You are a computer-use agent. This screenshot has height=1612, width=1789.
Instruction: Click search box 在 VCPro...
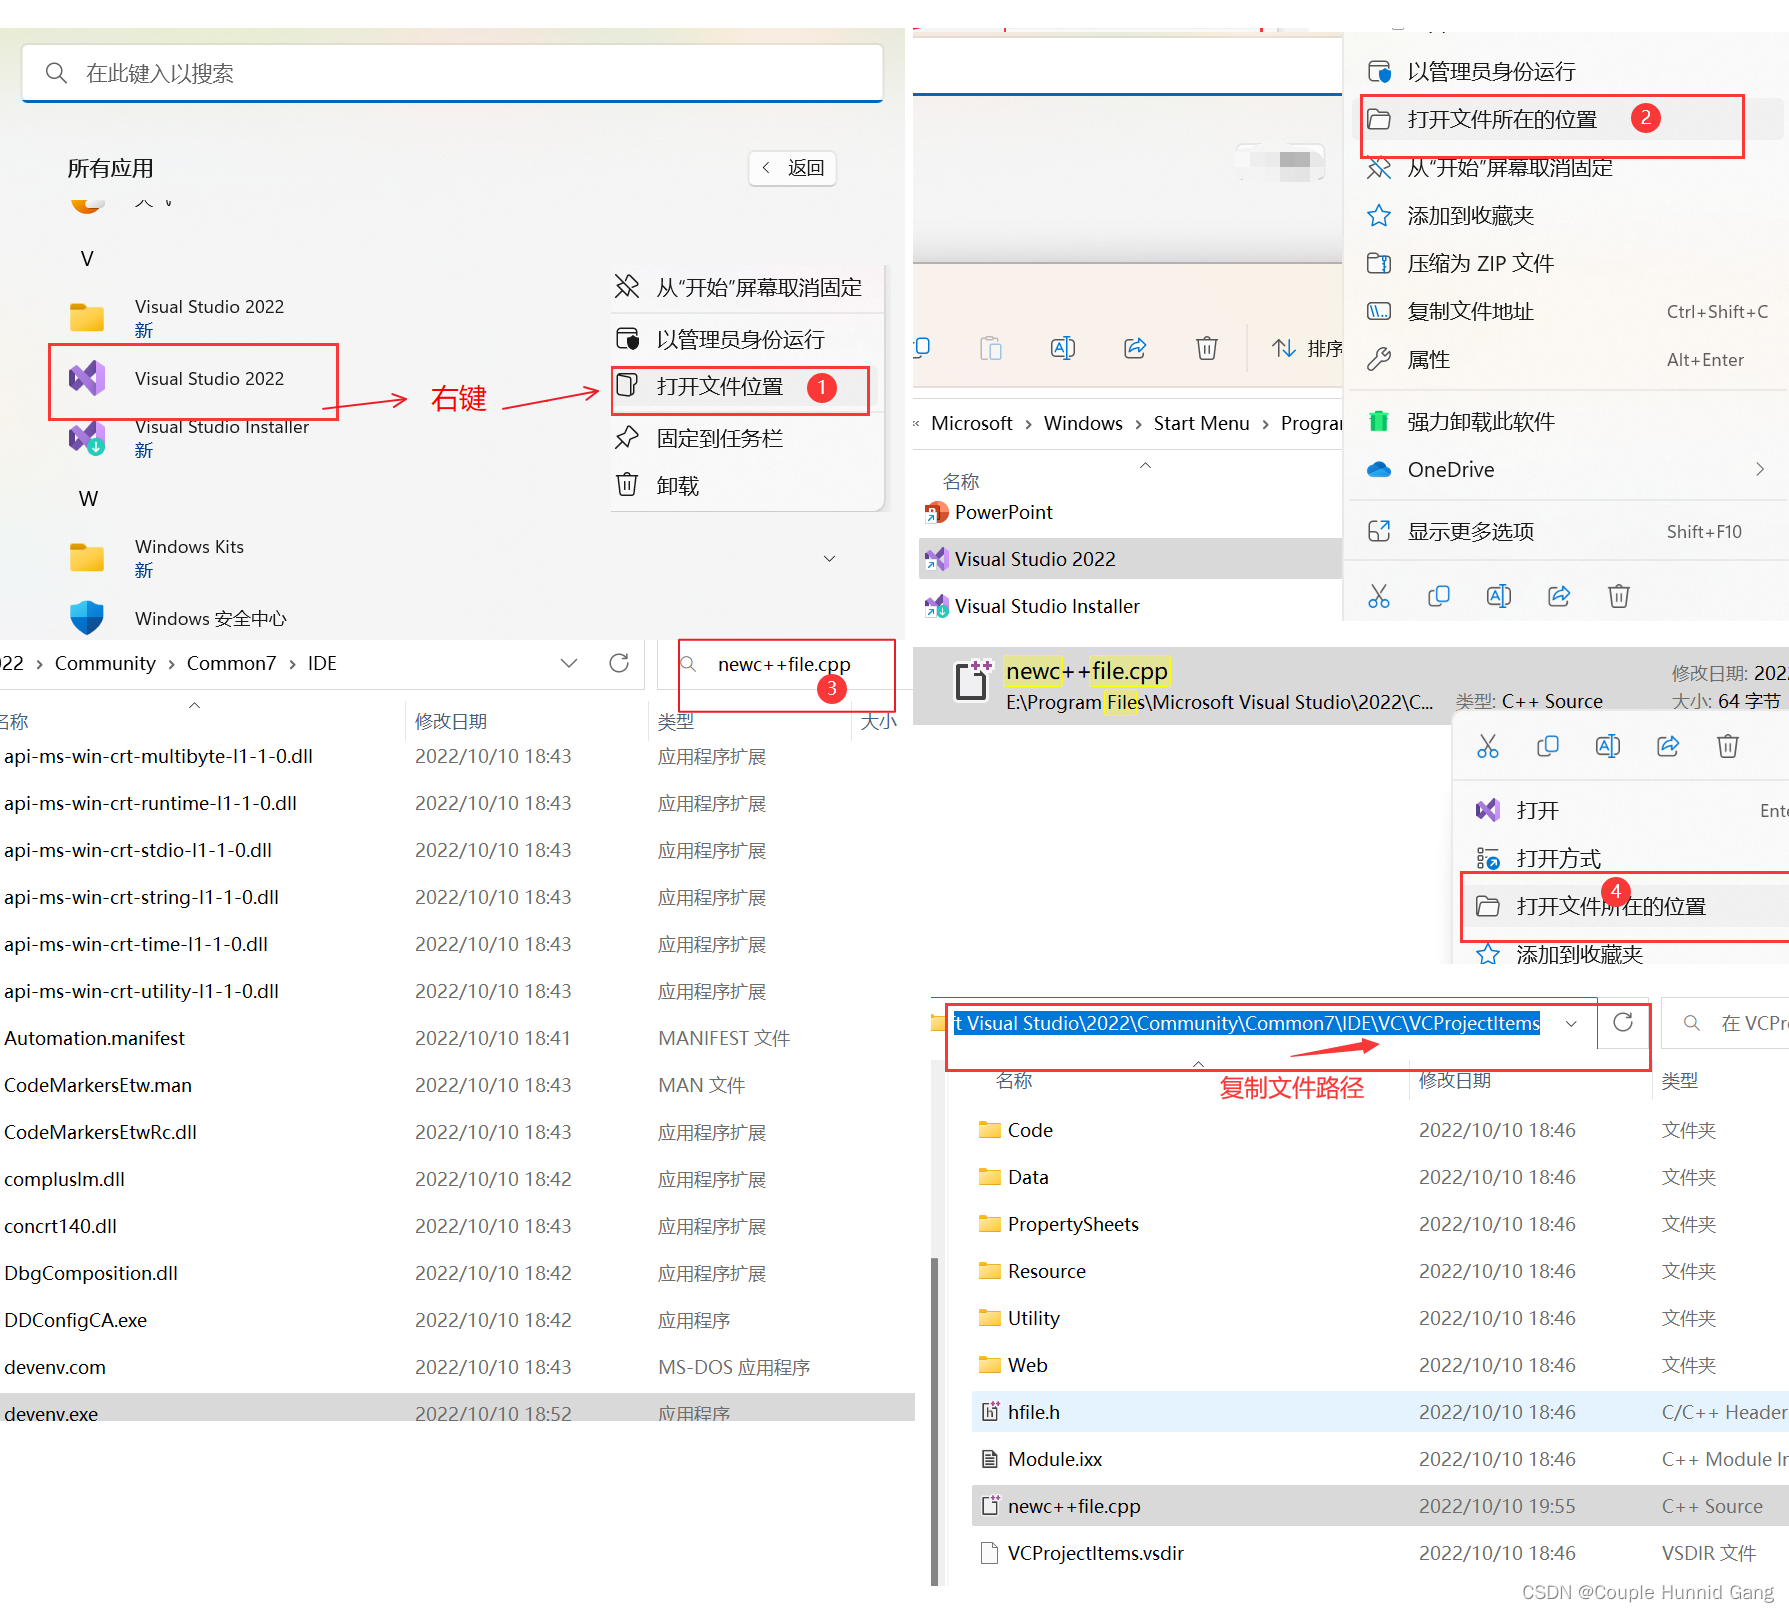[x=1727, y=1023]
